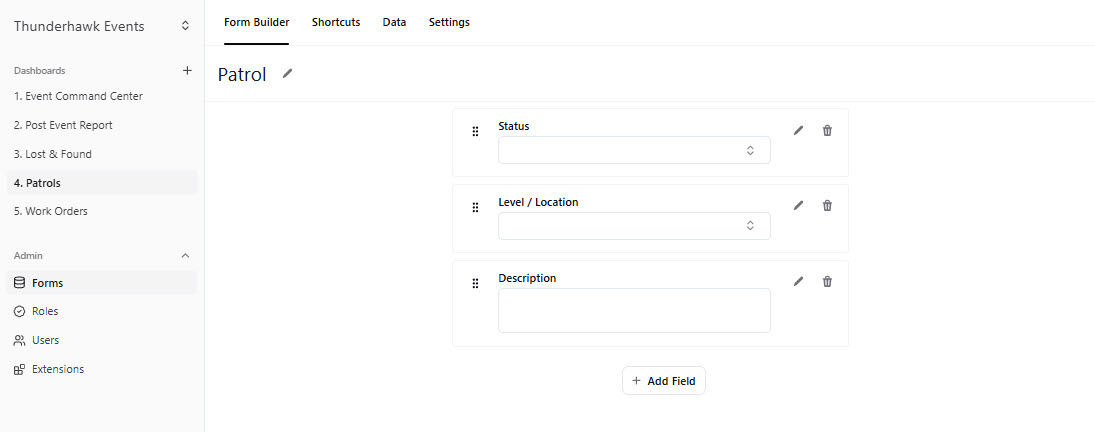Open the Thunderhawk Events workspace switcher
The height and width of the screenshot is (432, 1095).
101,26
